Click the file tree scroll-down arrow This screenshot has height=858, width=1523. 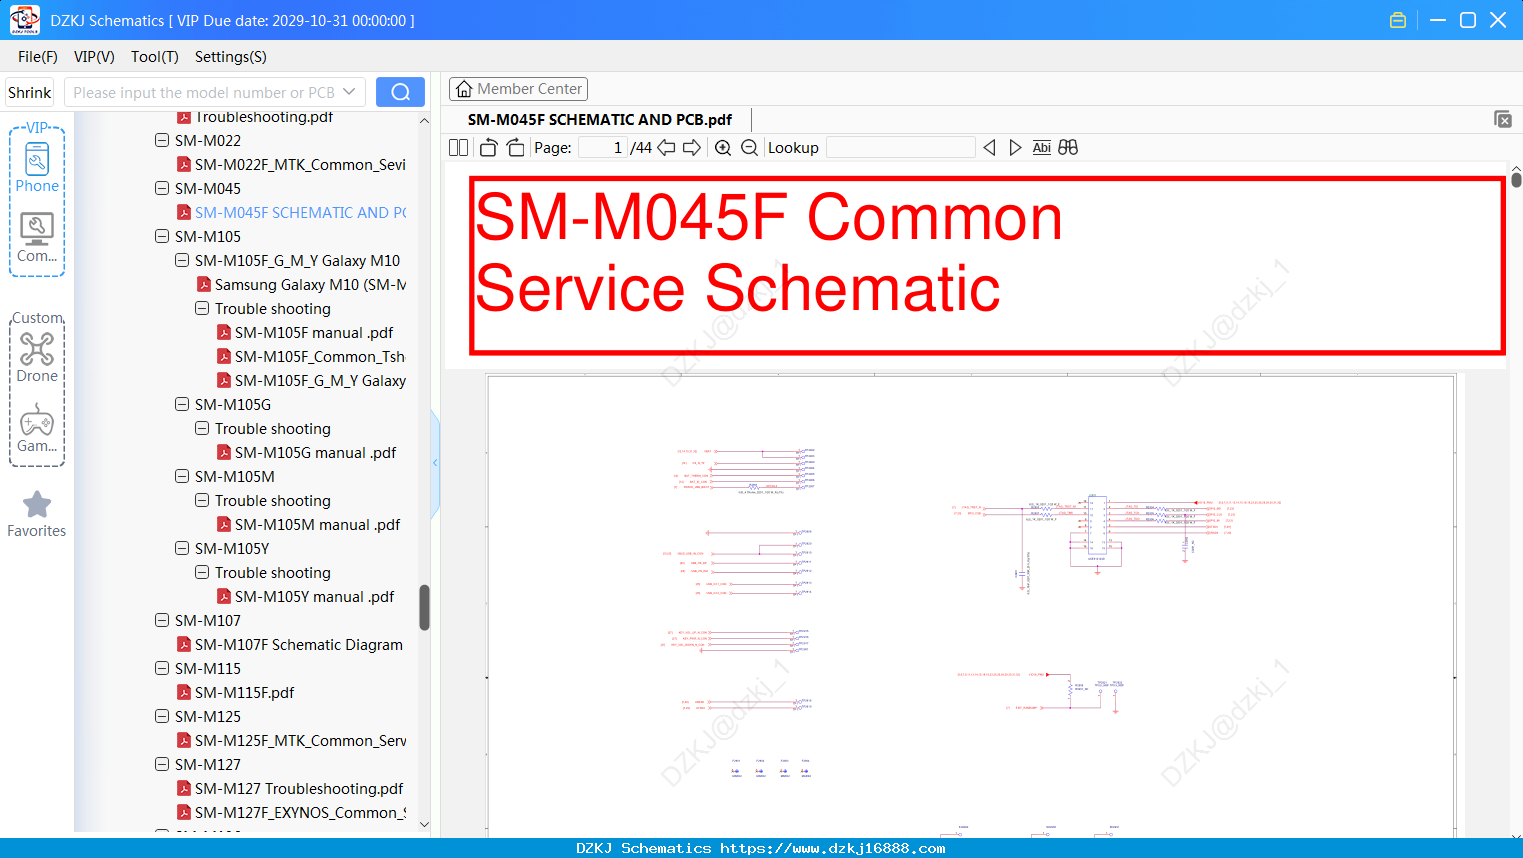424,825
